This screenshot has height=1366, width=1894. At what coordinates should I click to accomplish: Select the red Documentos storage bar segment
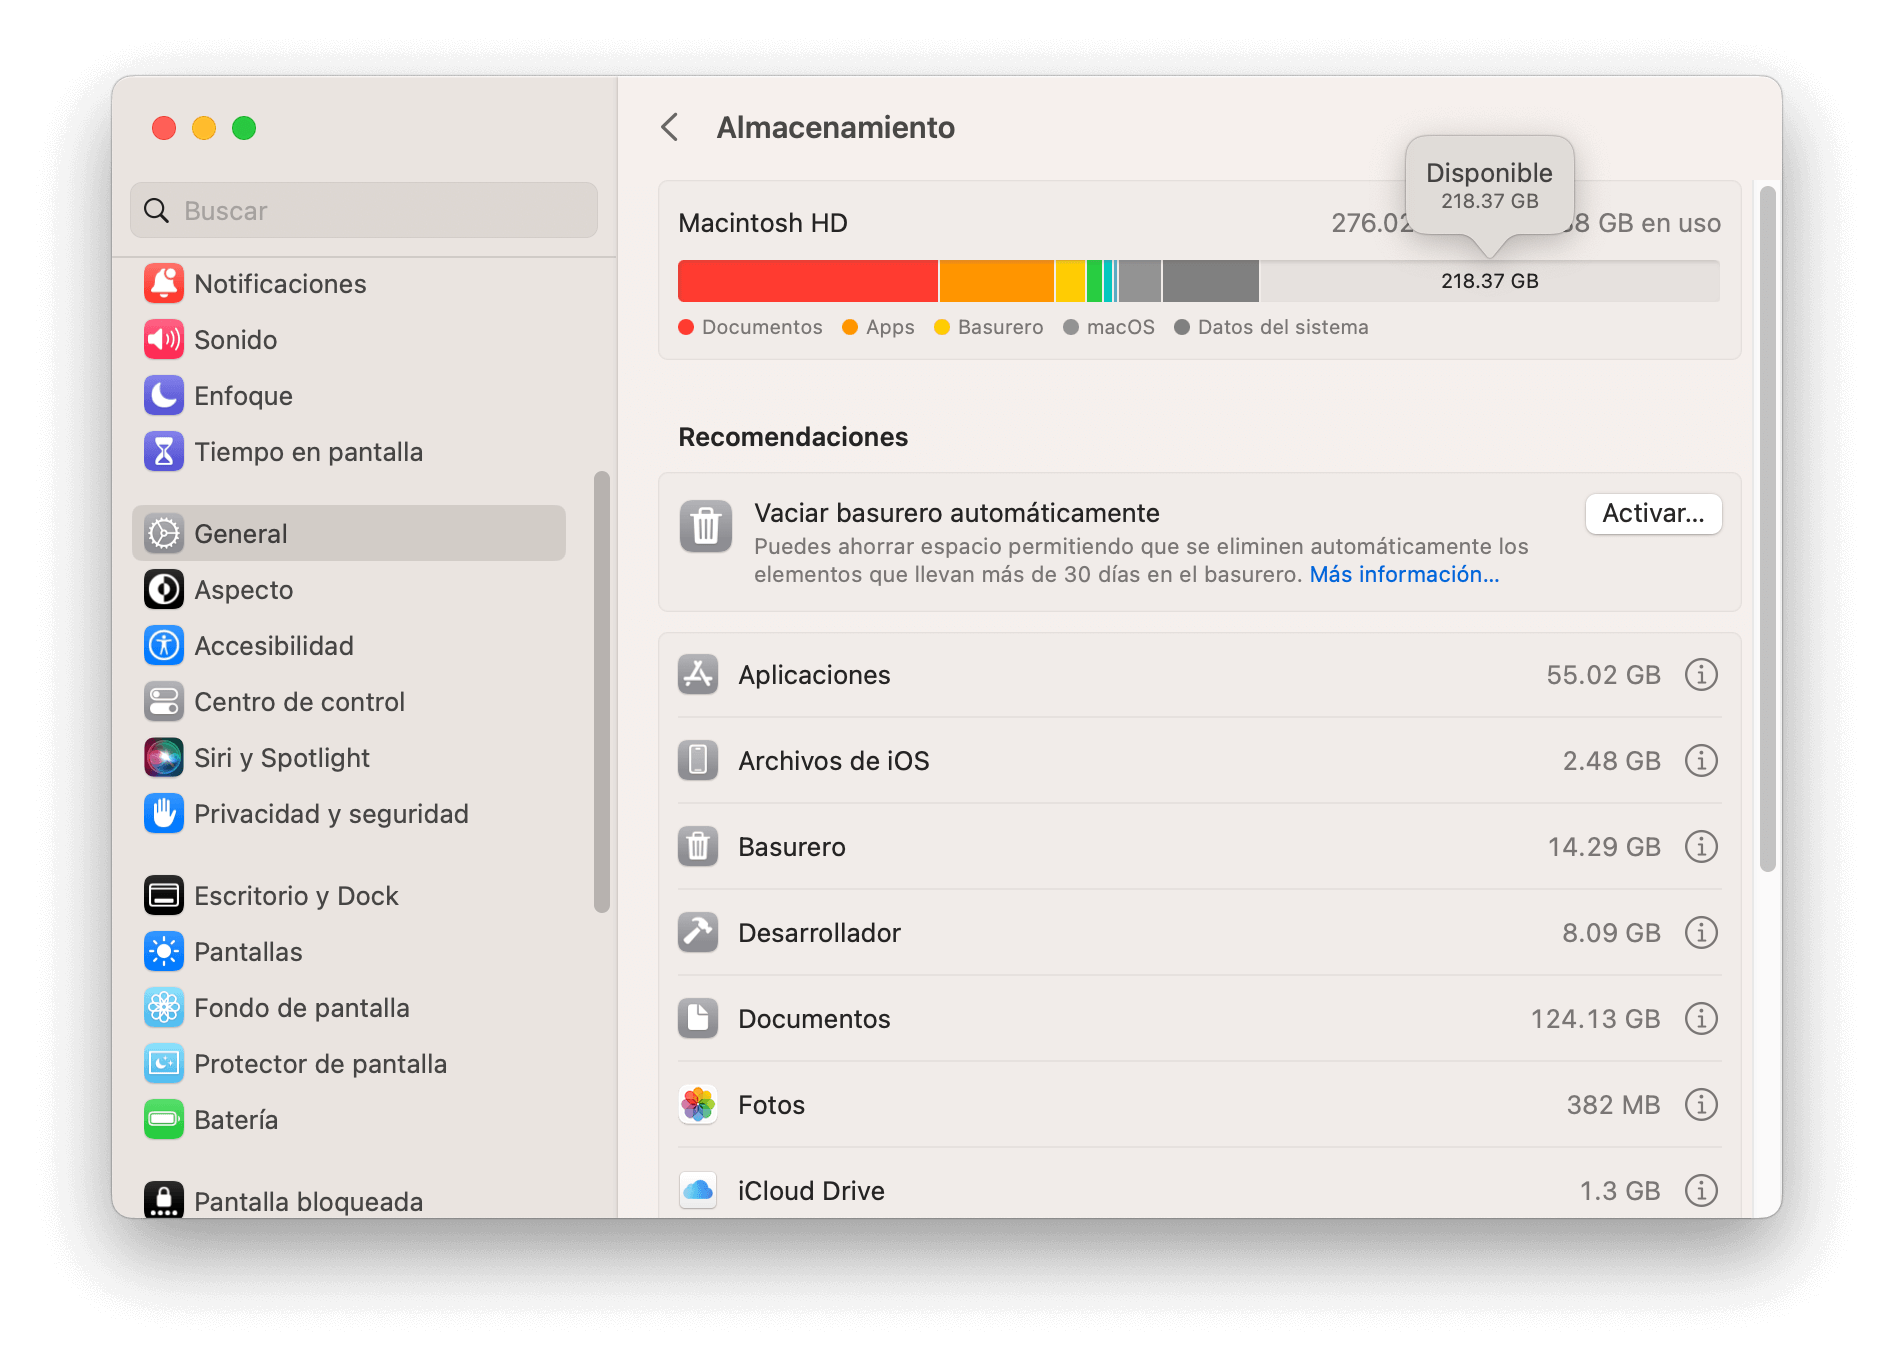(x=808, y=281)
